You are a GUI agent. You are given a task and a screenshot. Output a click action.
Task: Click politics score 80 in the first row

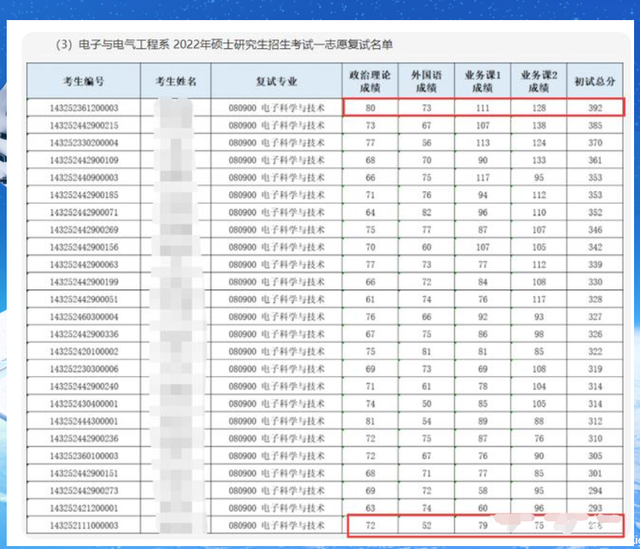(370, 108)
